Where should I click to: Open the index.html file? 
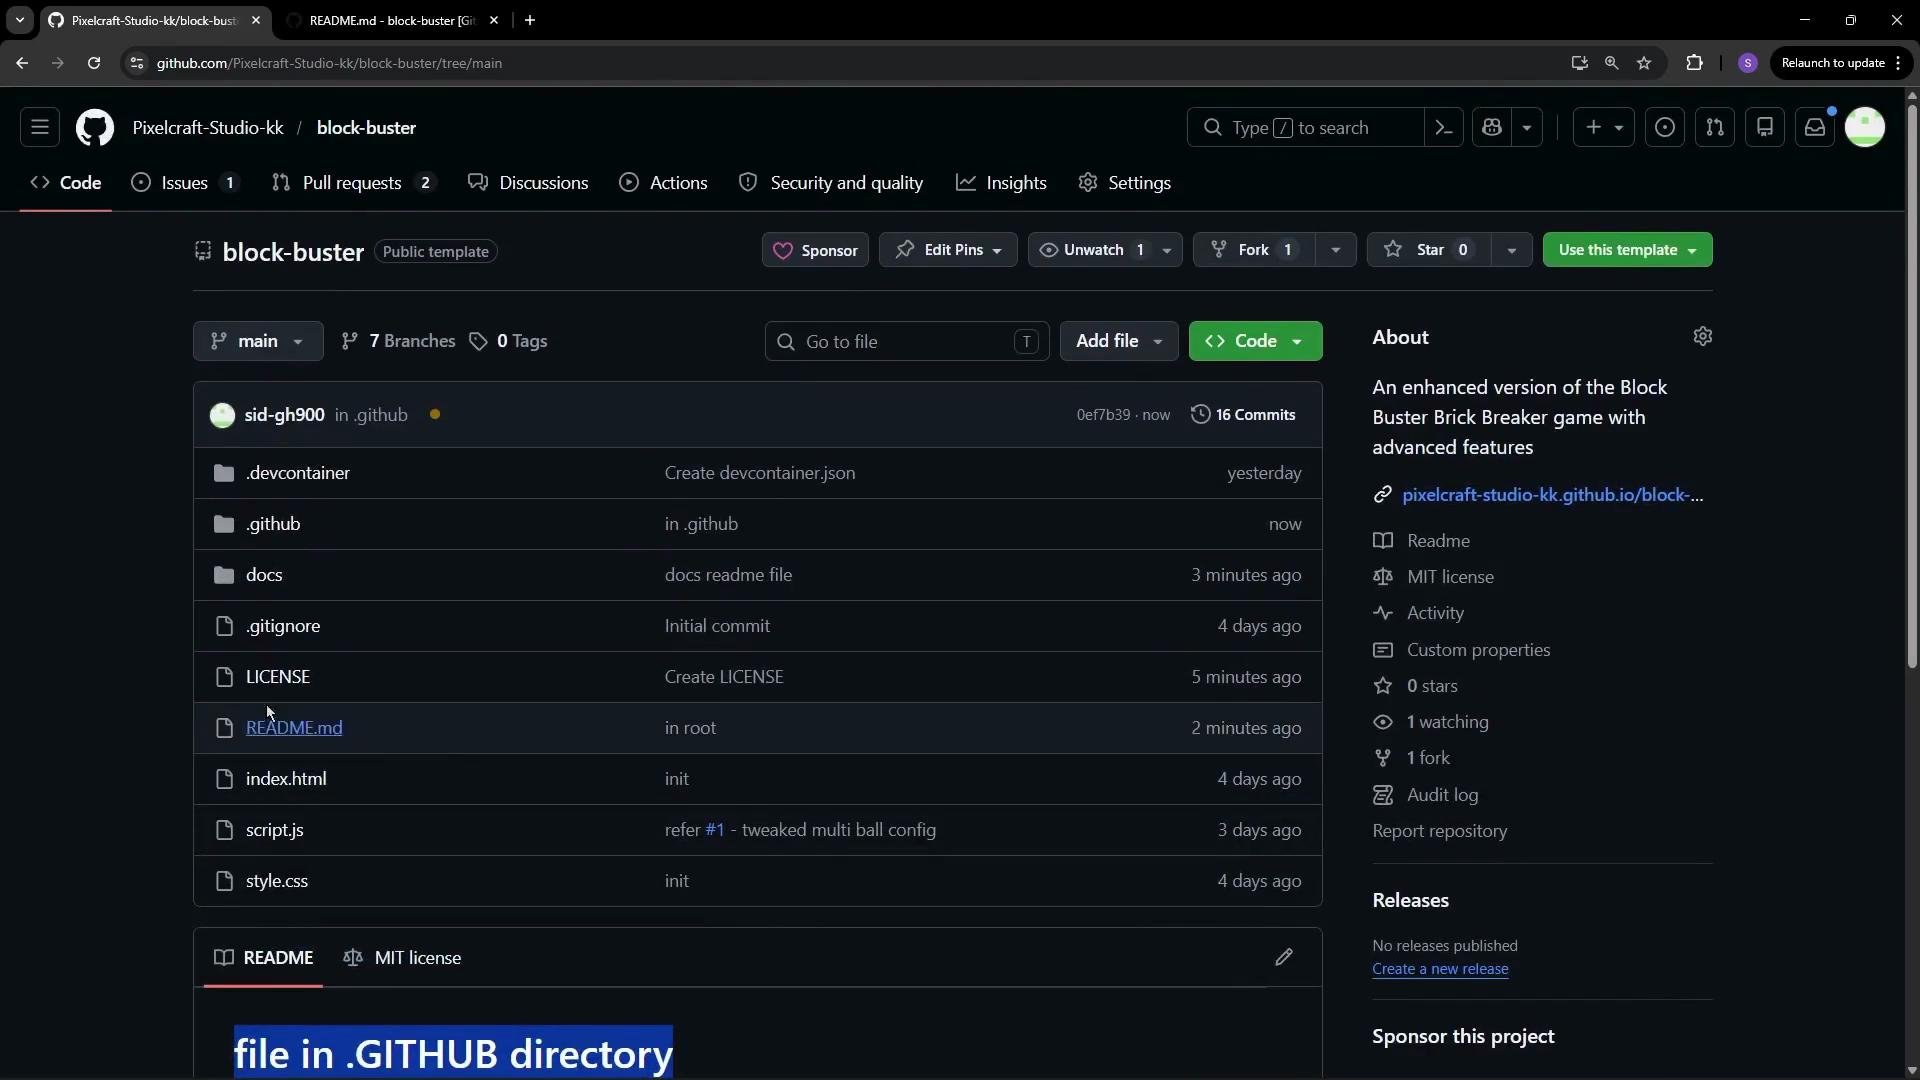(x=286, y=779)
